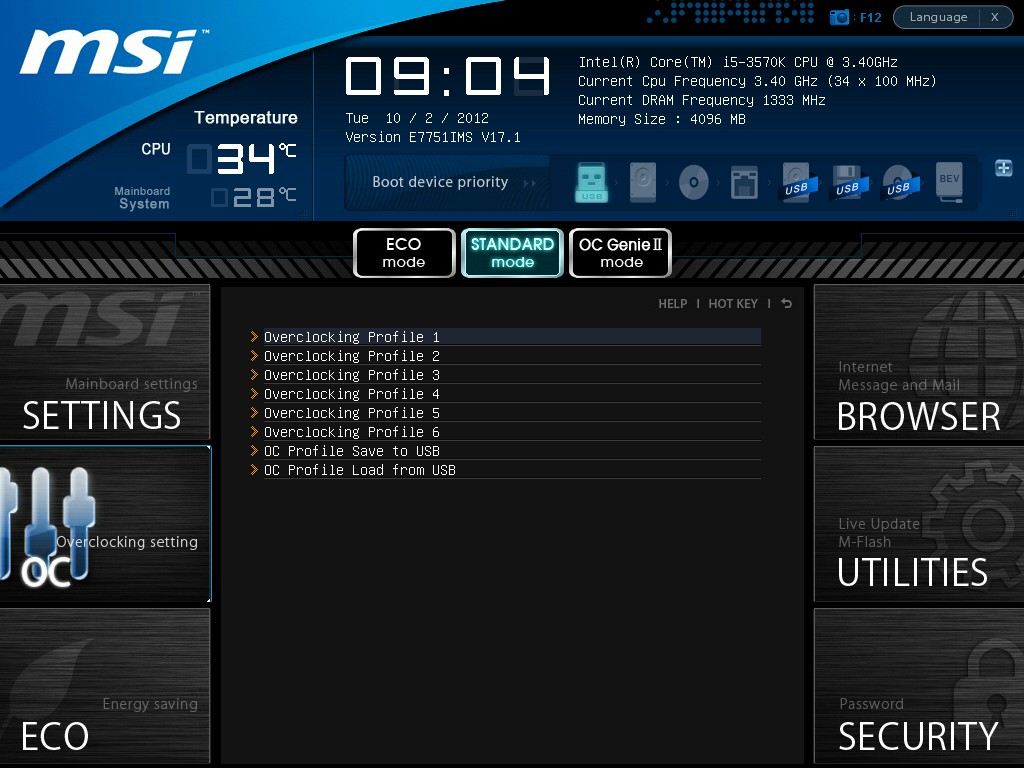Screen dimensions: 1024x768
Task: Select the hard disk boot device icon
Action: (x=643, y=182)
